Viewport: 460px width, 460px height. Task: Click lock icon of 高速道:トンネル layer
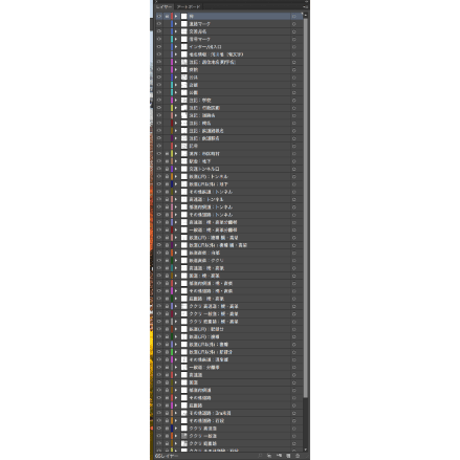167,199
